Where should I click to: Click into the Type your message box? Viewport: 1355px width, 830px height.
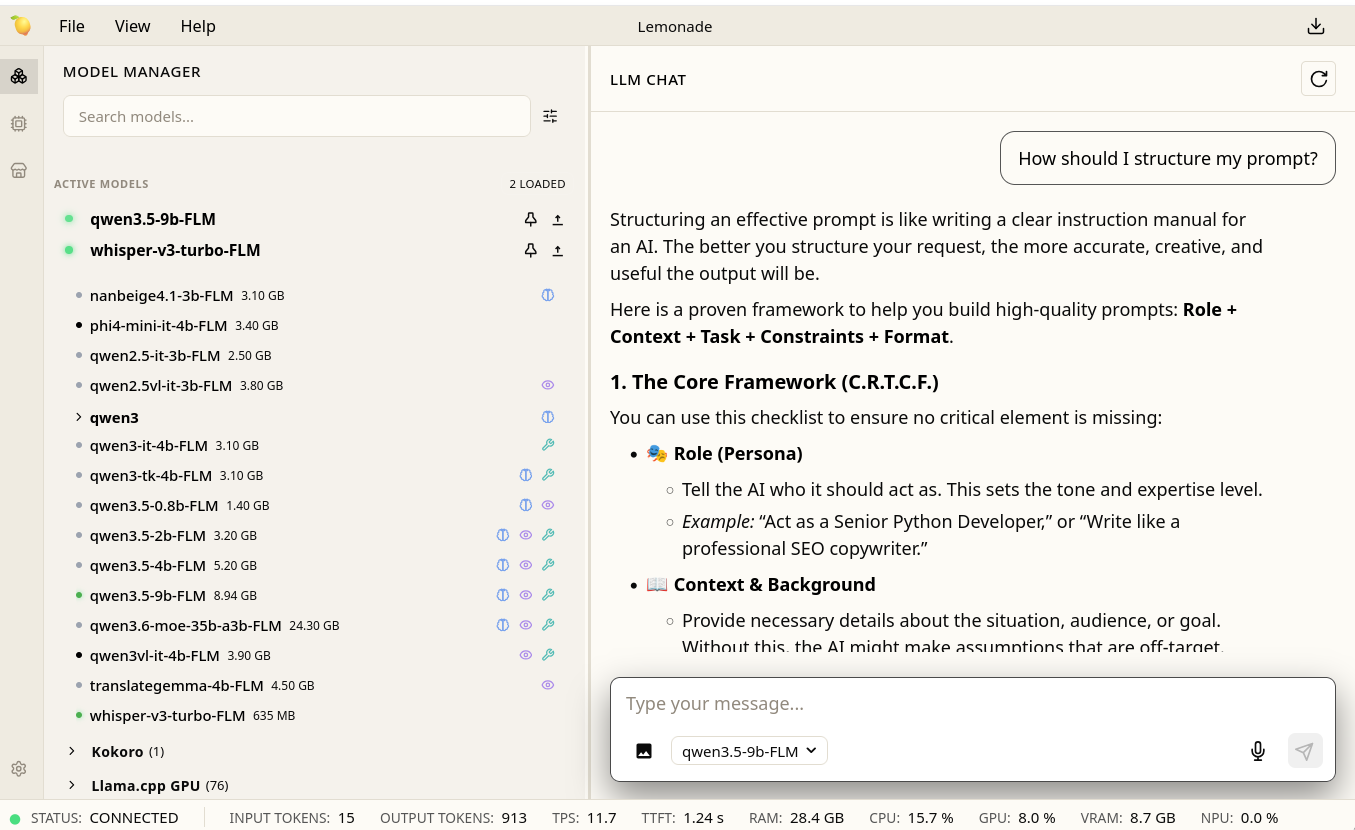coord(972,704)
